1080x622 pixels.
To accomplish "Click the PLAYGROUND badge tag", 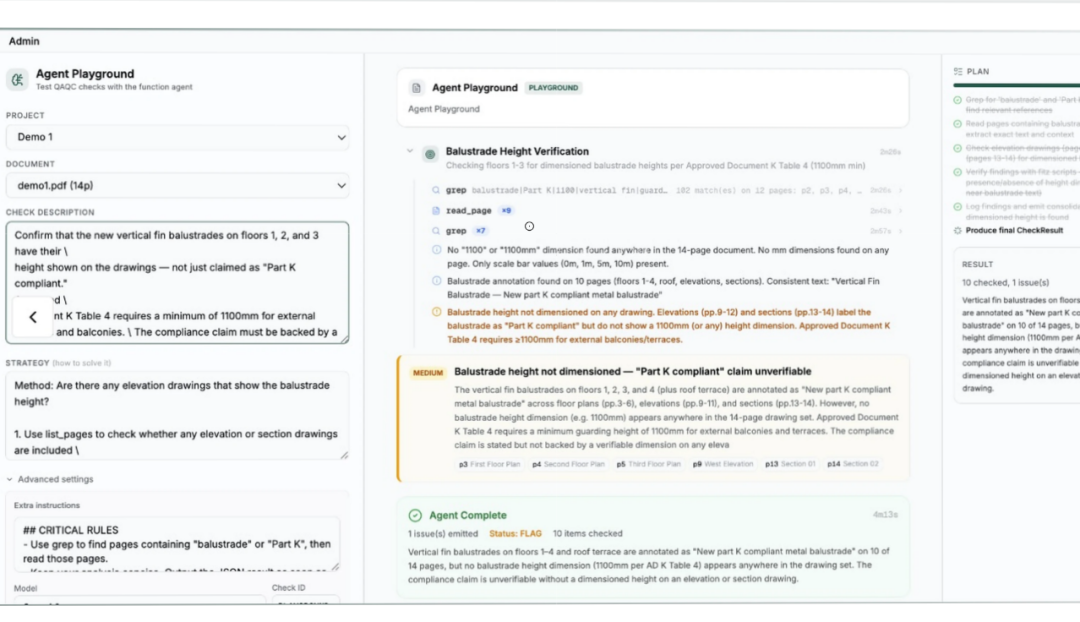I will [x=553, y=88].
